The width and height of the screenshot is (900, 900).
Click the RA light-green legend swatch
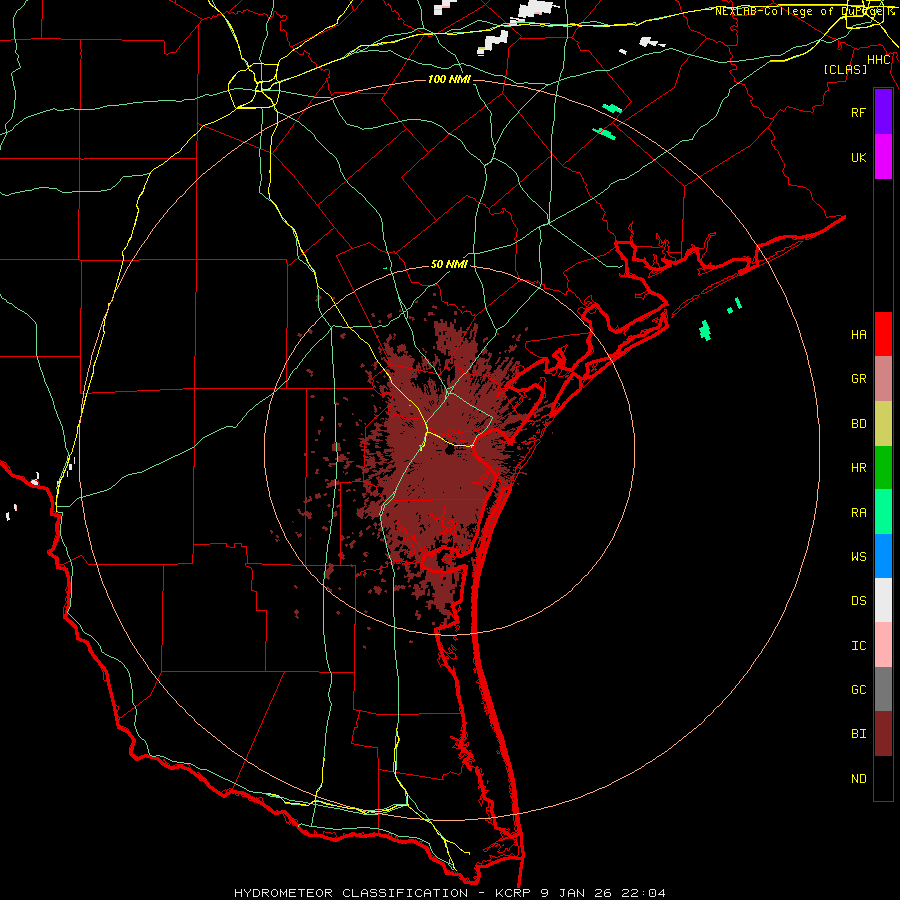[883, 512]
